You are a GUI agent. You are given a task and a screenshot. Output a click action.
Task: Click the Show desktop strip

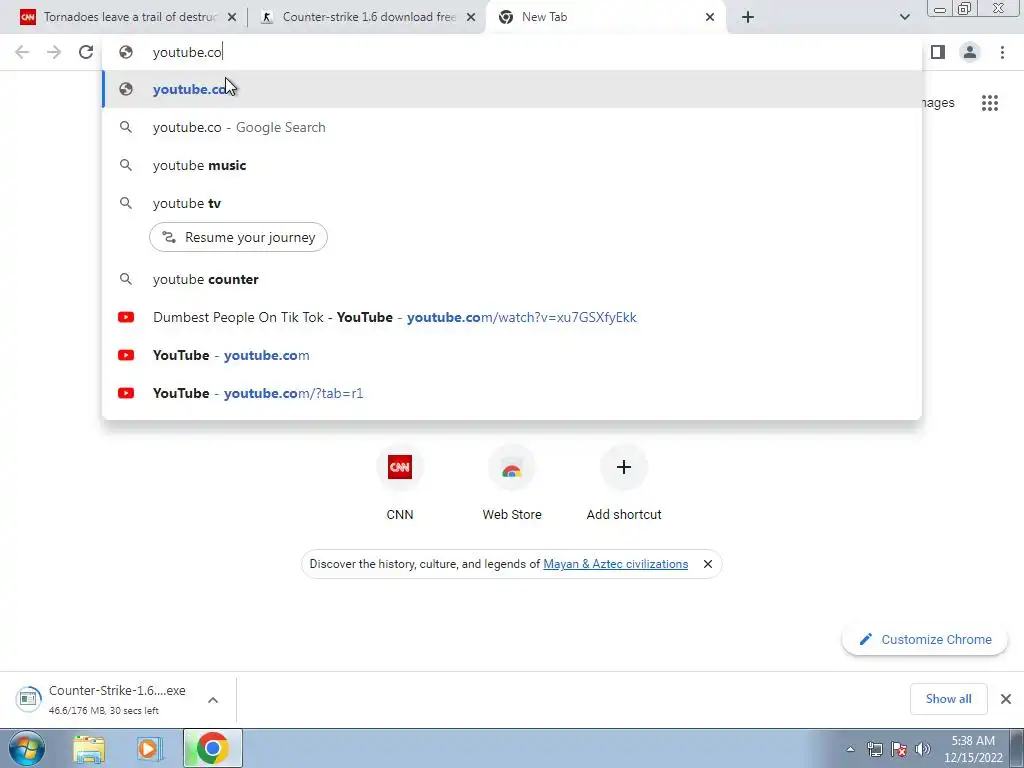(x=1017, y=748)
